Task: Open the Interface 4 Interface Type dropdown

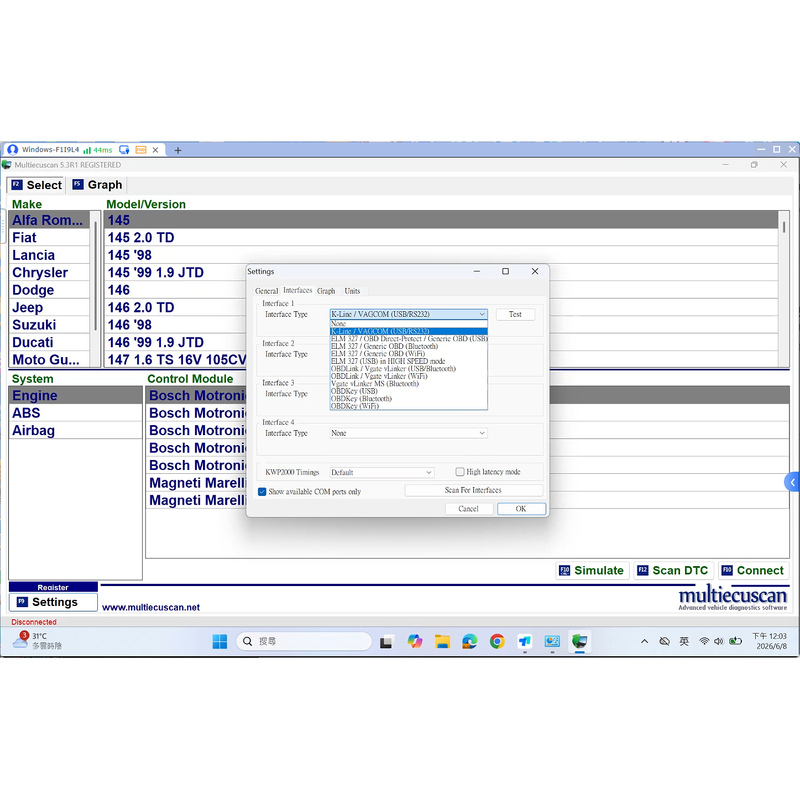Action: pos(408,433)
